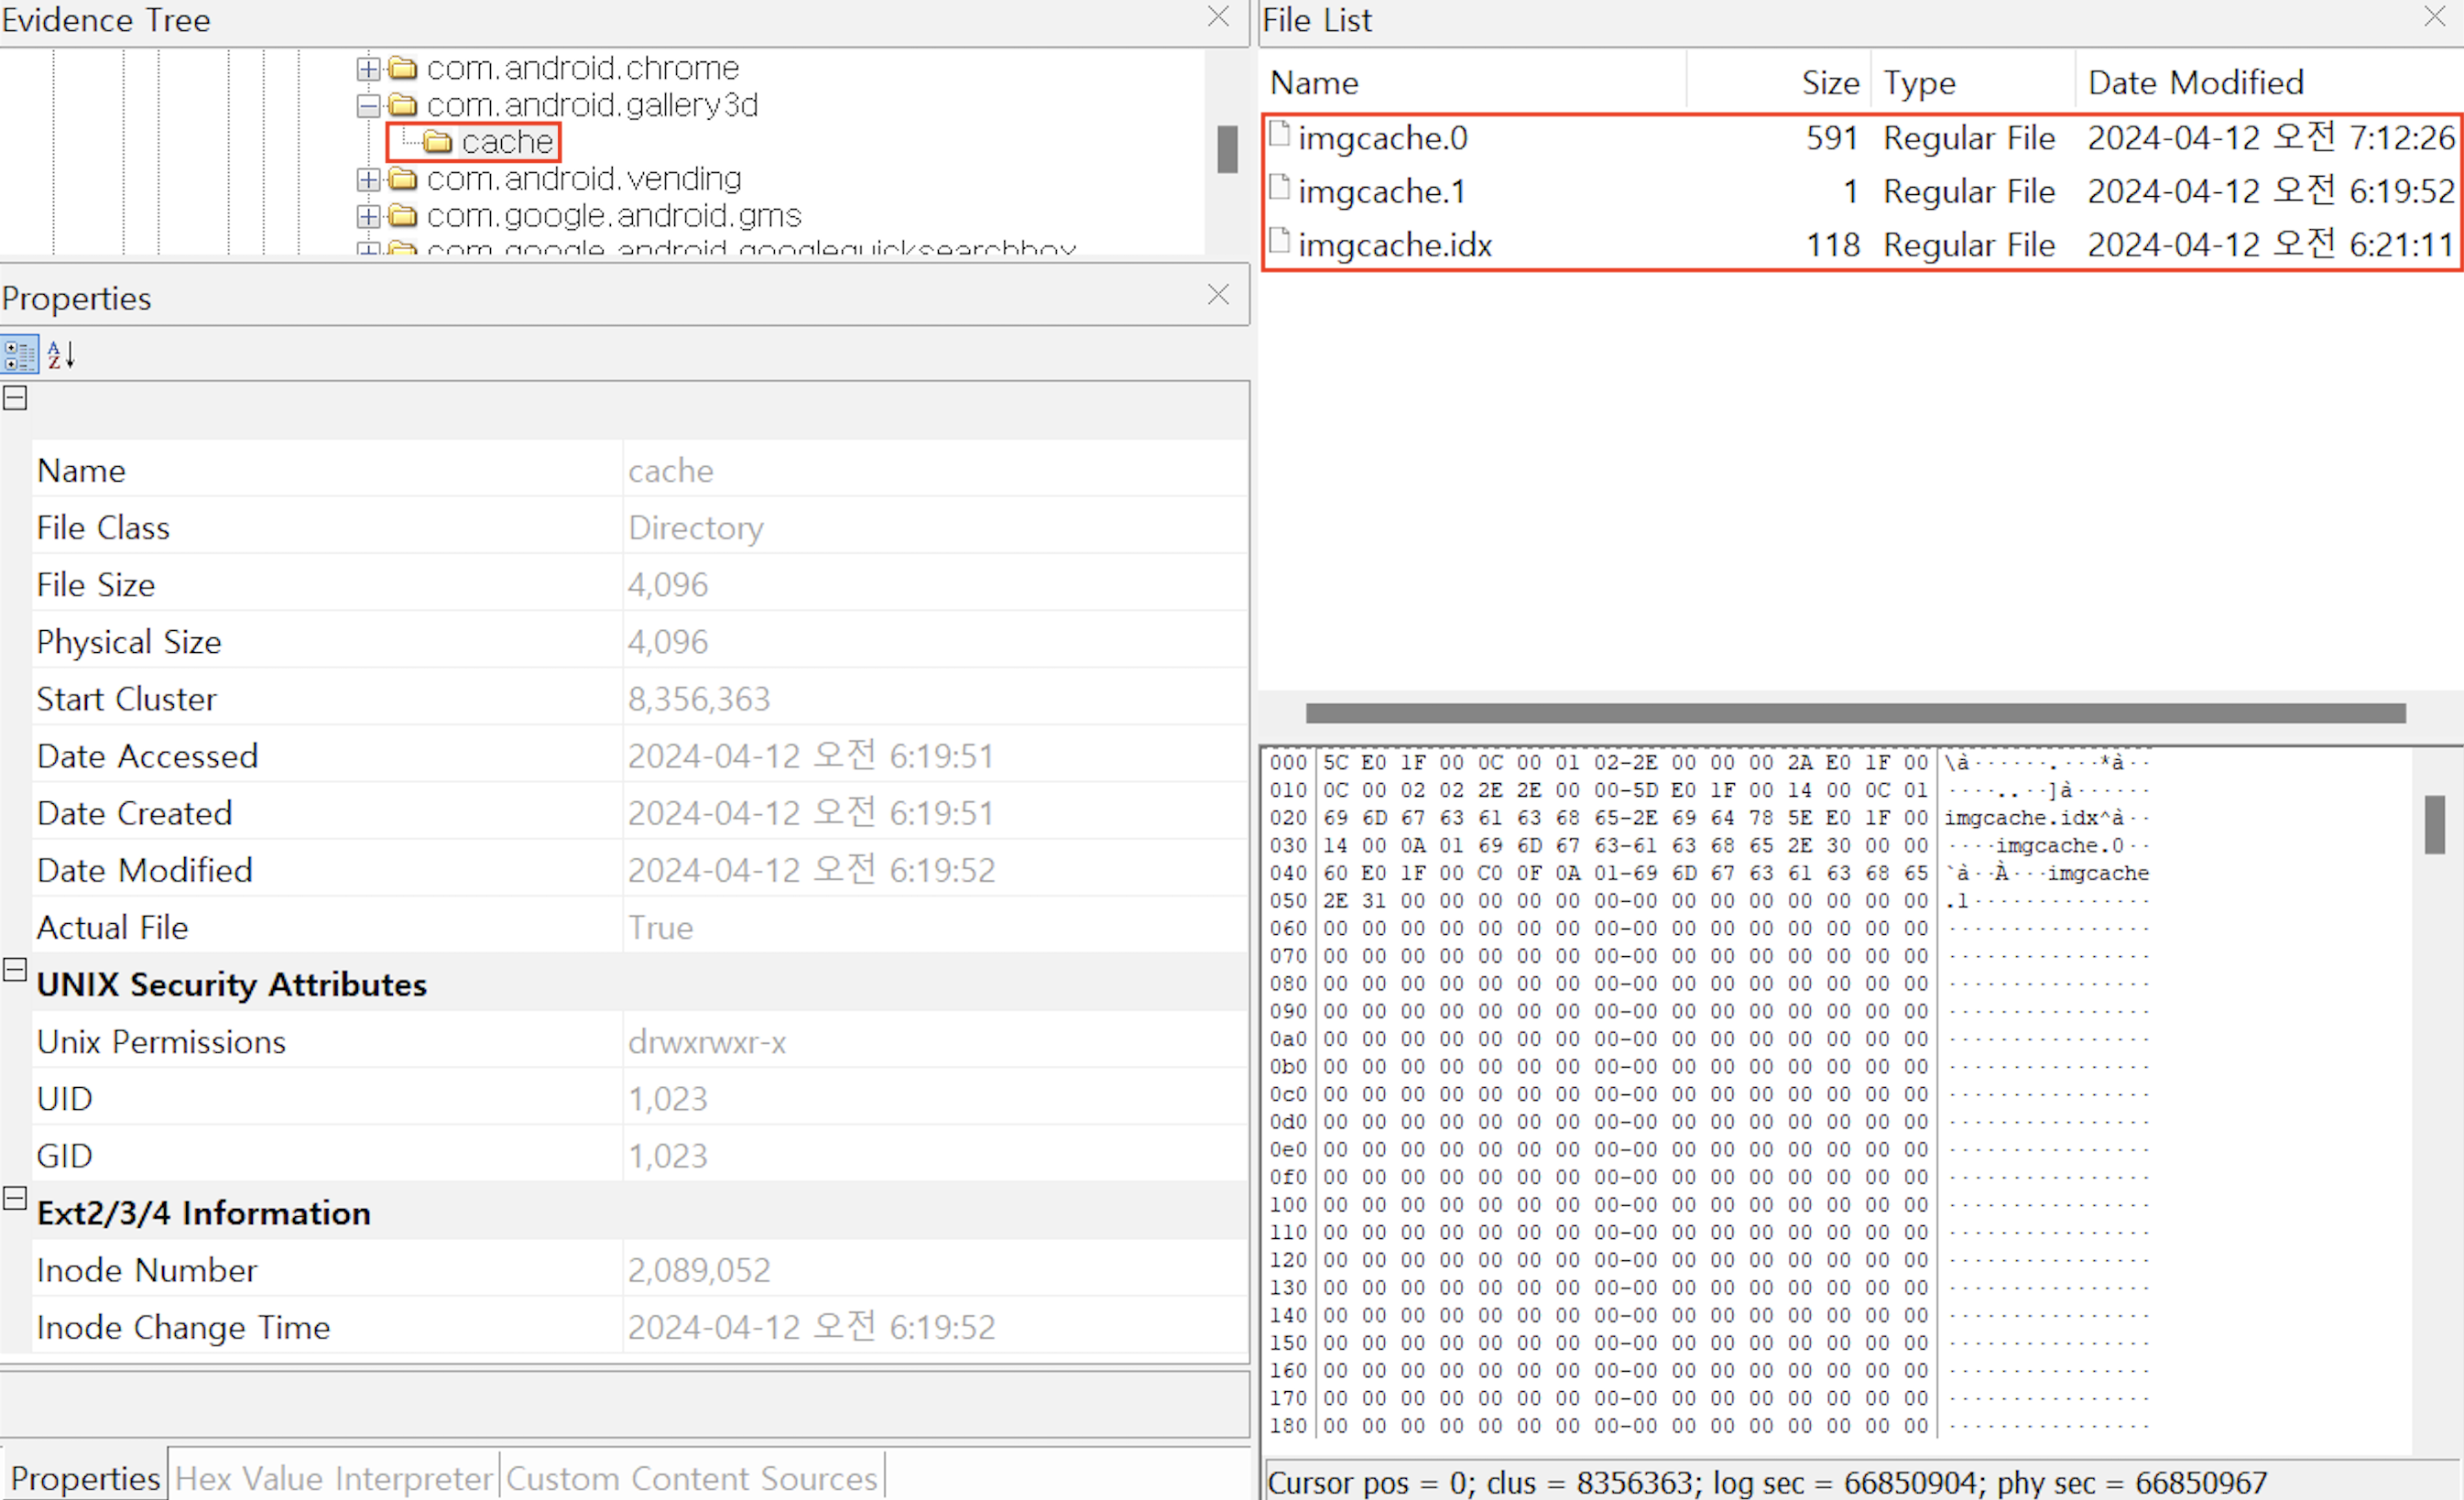Close the Properties panel
Screen dimensions: 2464x1500
[x=1217, y=295]
